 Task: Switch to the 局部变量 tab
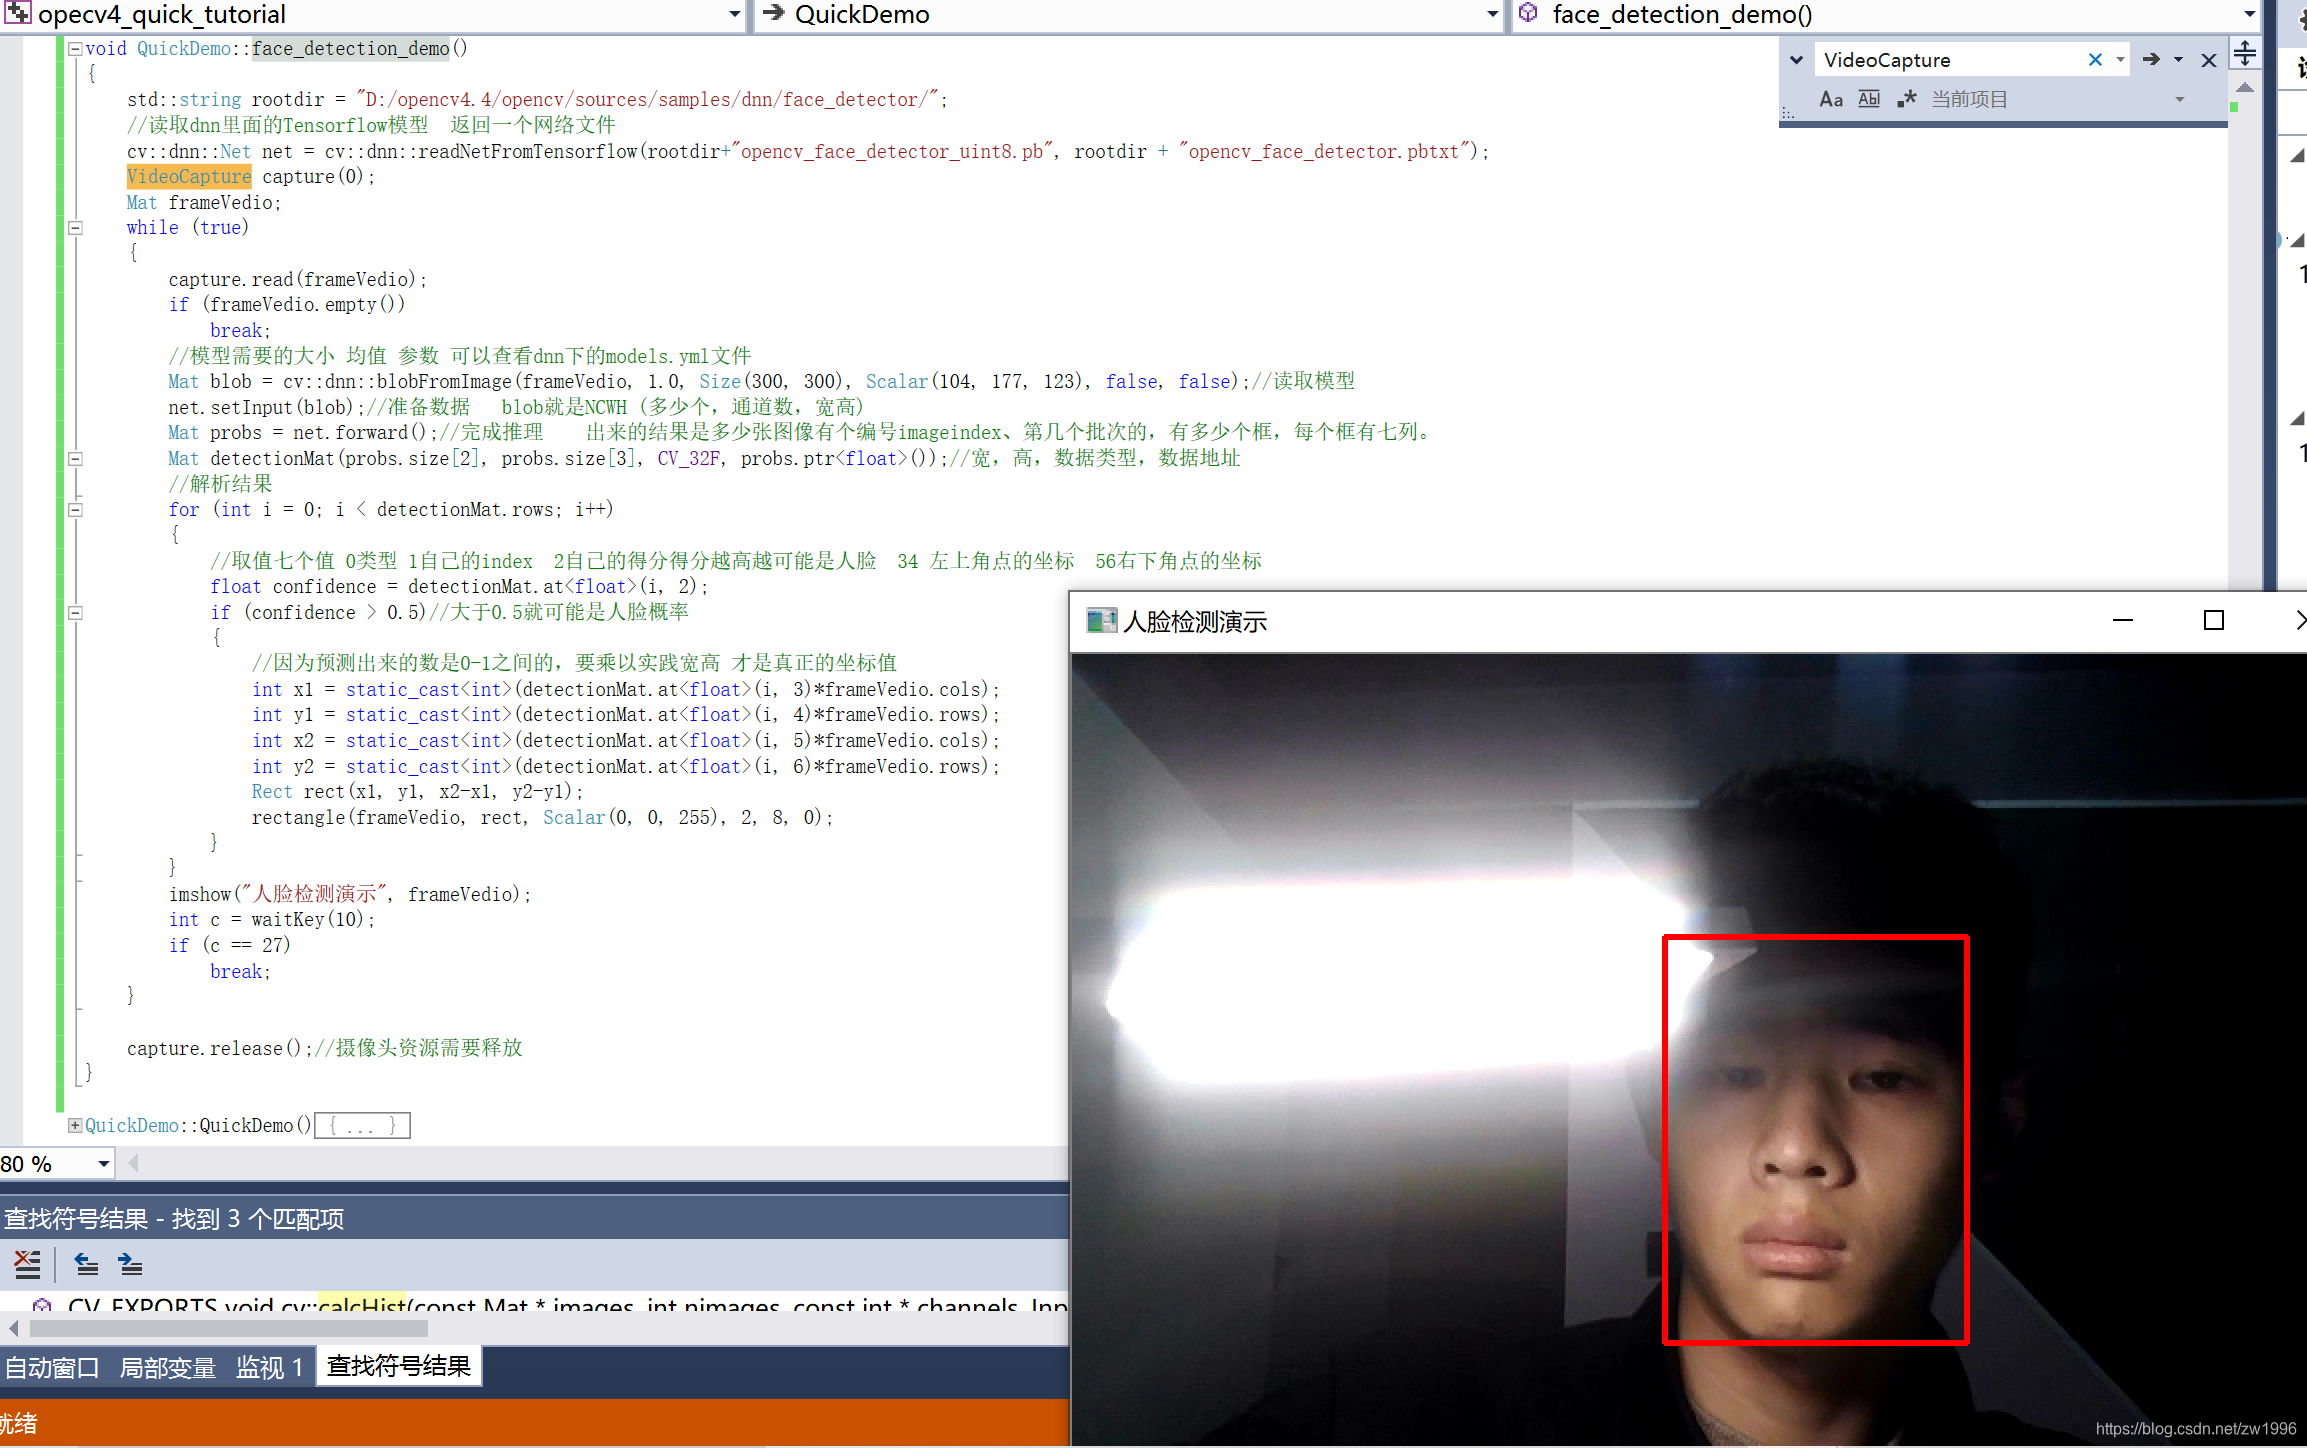[x=167, y=1367]
